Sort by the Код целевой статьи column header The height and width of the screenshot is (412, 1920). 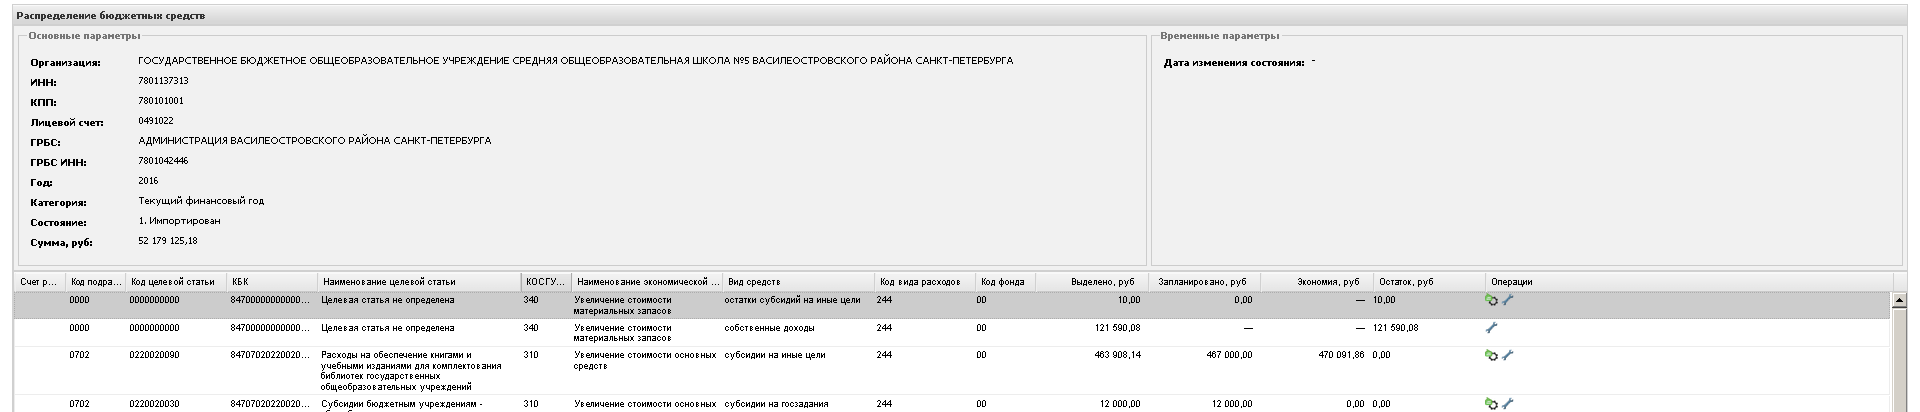176,282
